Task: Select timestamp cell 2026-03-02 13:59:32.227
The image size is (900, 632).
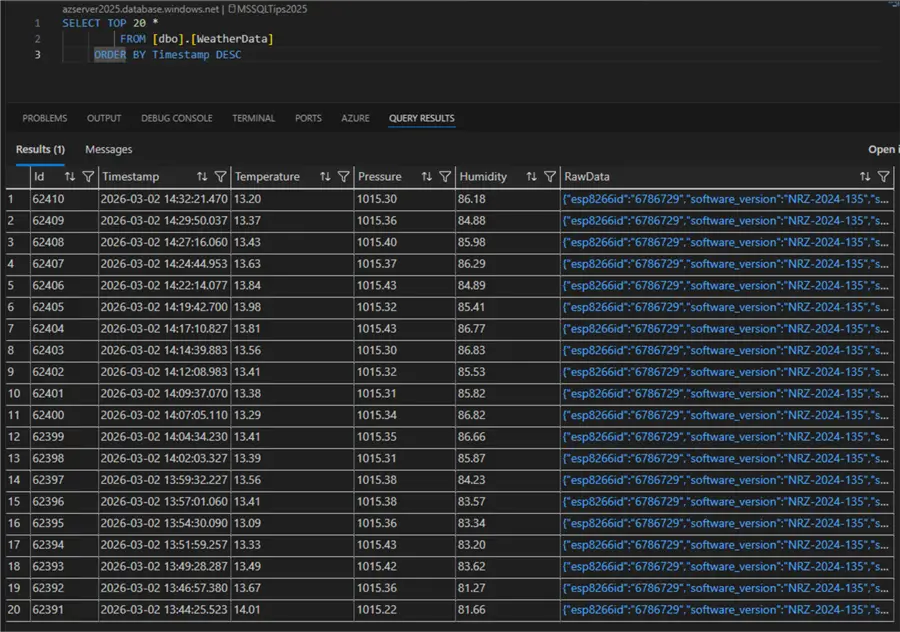Action: 165,480
